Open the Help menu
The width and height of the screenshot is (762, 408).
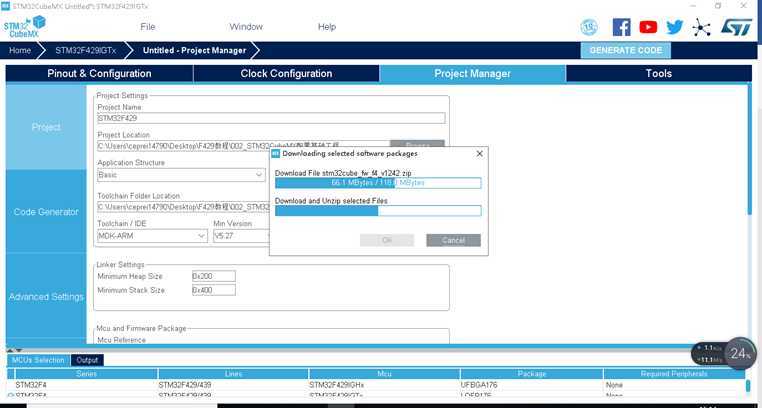(327, 27)
